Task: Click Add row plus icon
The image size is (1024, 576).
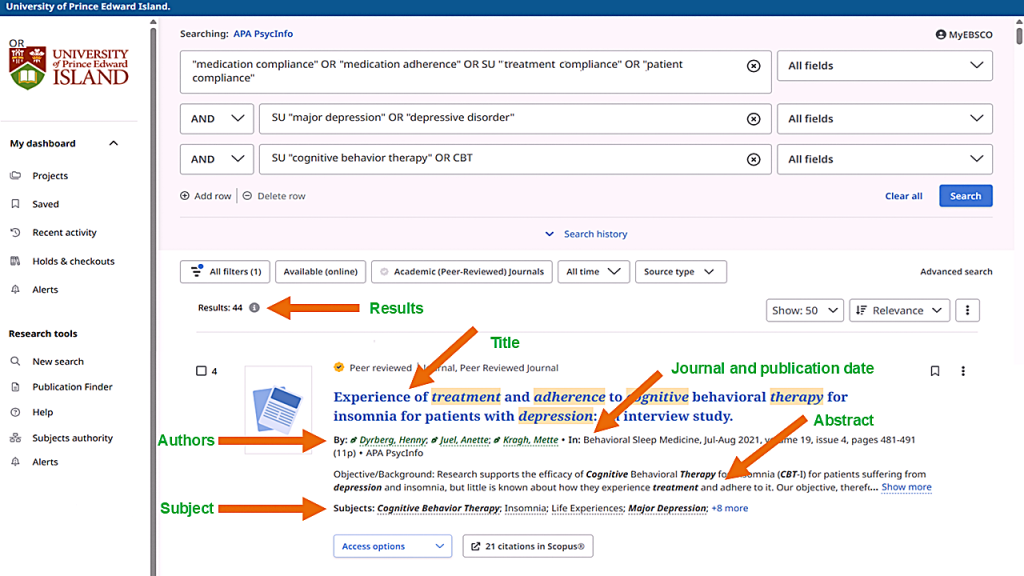Action: coord(185,196)
